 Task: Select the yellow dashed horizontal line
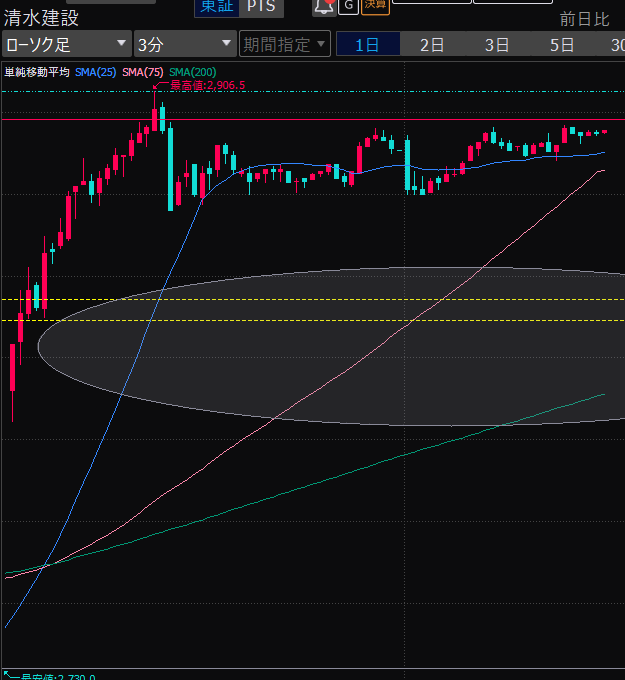(x=300, y=320)
